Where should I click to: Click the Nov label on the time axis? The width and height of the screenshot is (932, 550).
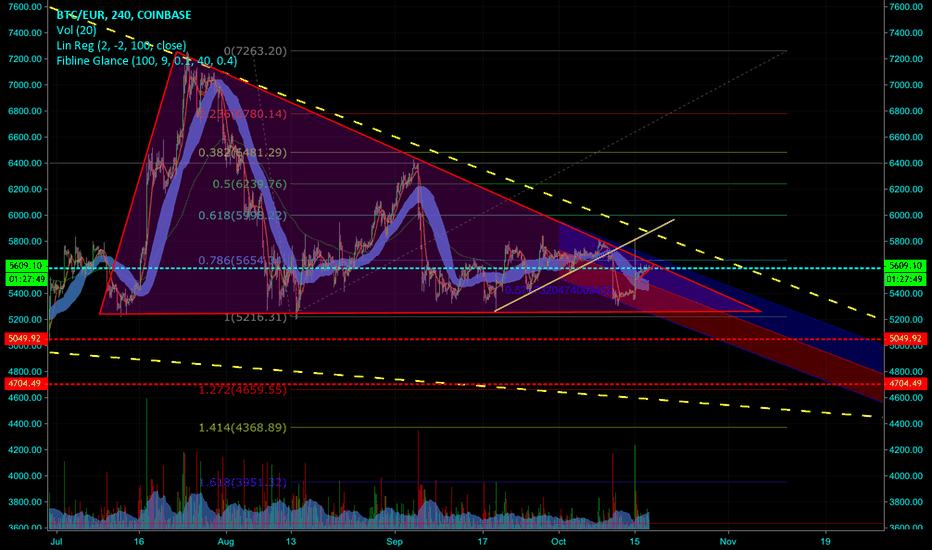point(728,541)
